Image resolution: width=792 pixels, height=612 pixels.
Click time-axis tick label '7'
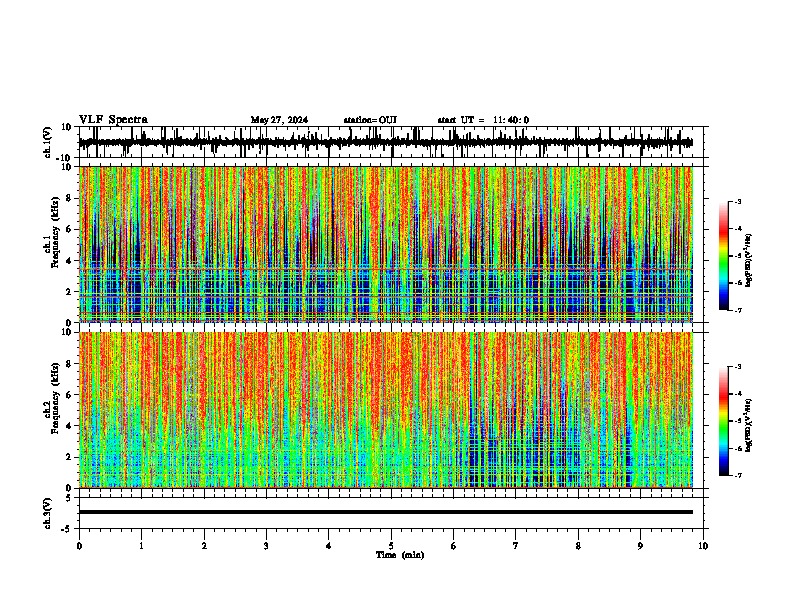(x=516, y=545)
